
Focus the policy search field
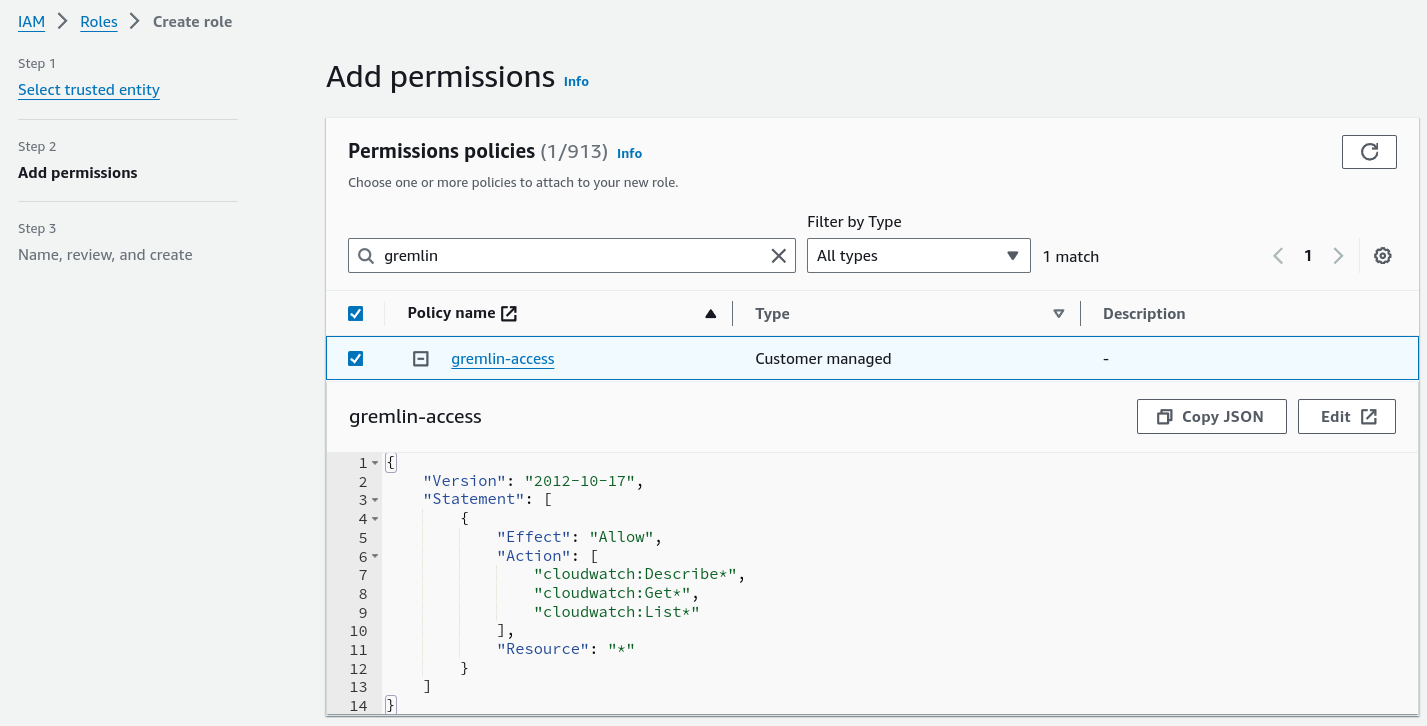[x=571, y=256]
